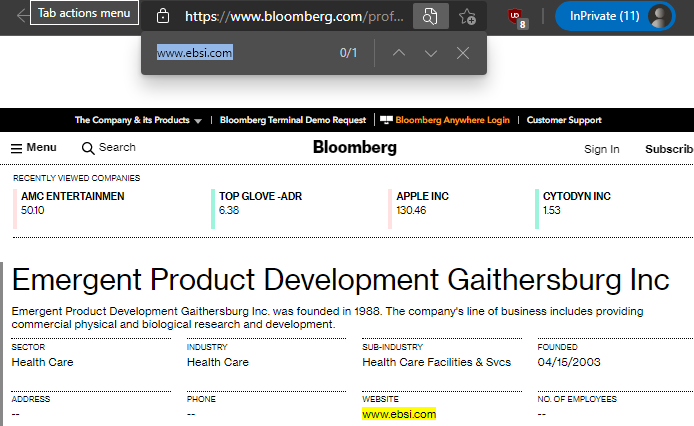
Task: Click the find on page icon
Action: 430,16
